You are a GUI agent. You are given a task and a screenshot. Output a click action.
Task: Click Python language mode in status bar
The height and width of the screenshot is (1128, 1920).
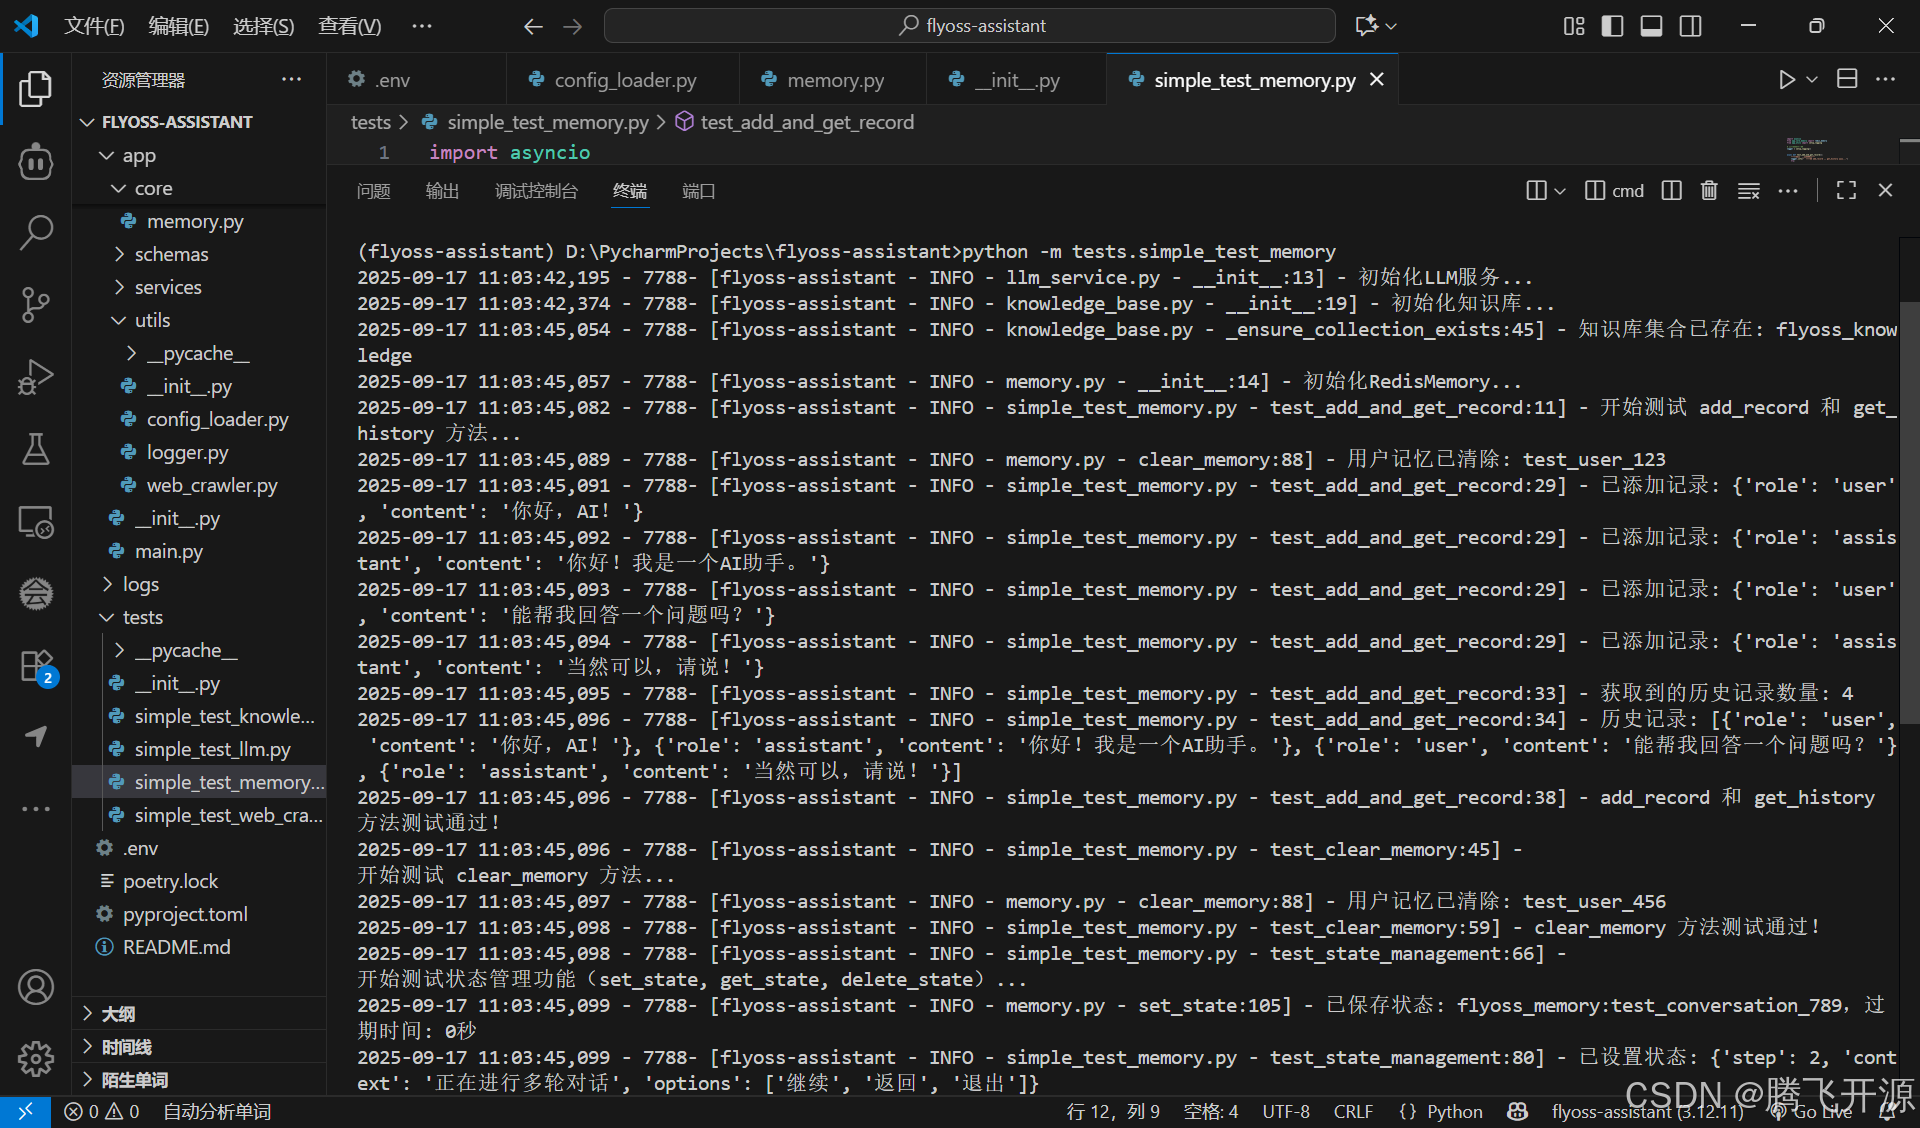pyautogui.click(x=1454, y=1111)
